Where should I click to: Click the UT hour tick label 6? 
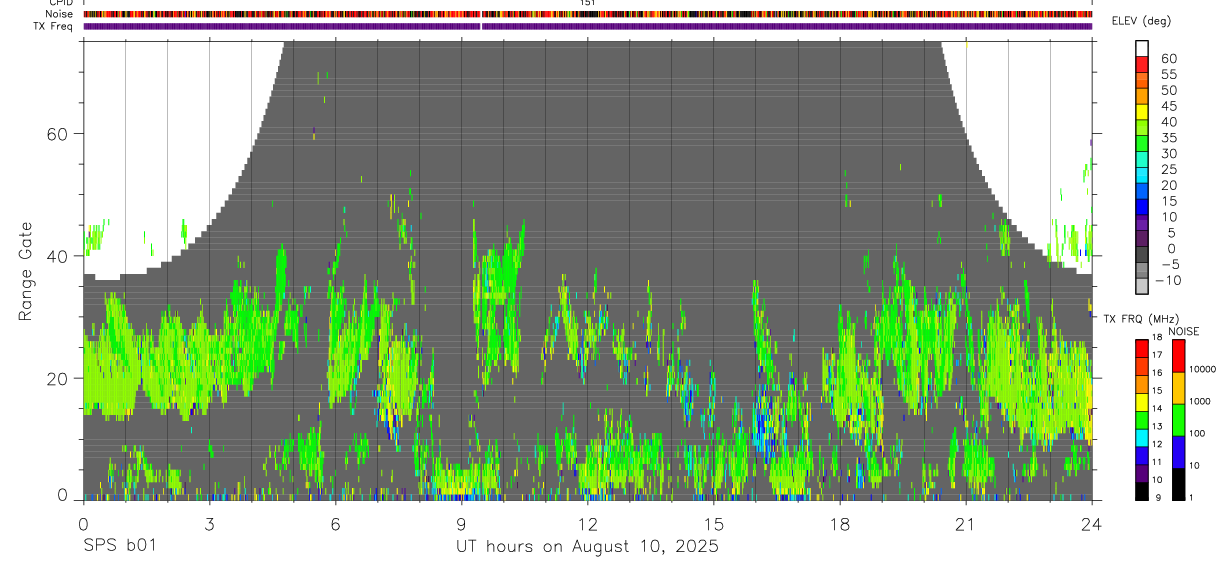coord(335,523)
